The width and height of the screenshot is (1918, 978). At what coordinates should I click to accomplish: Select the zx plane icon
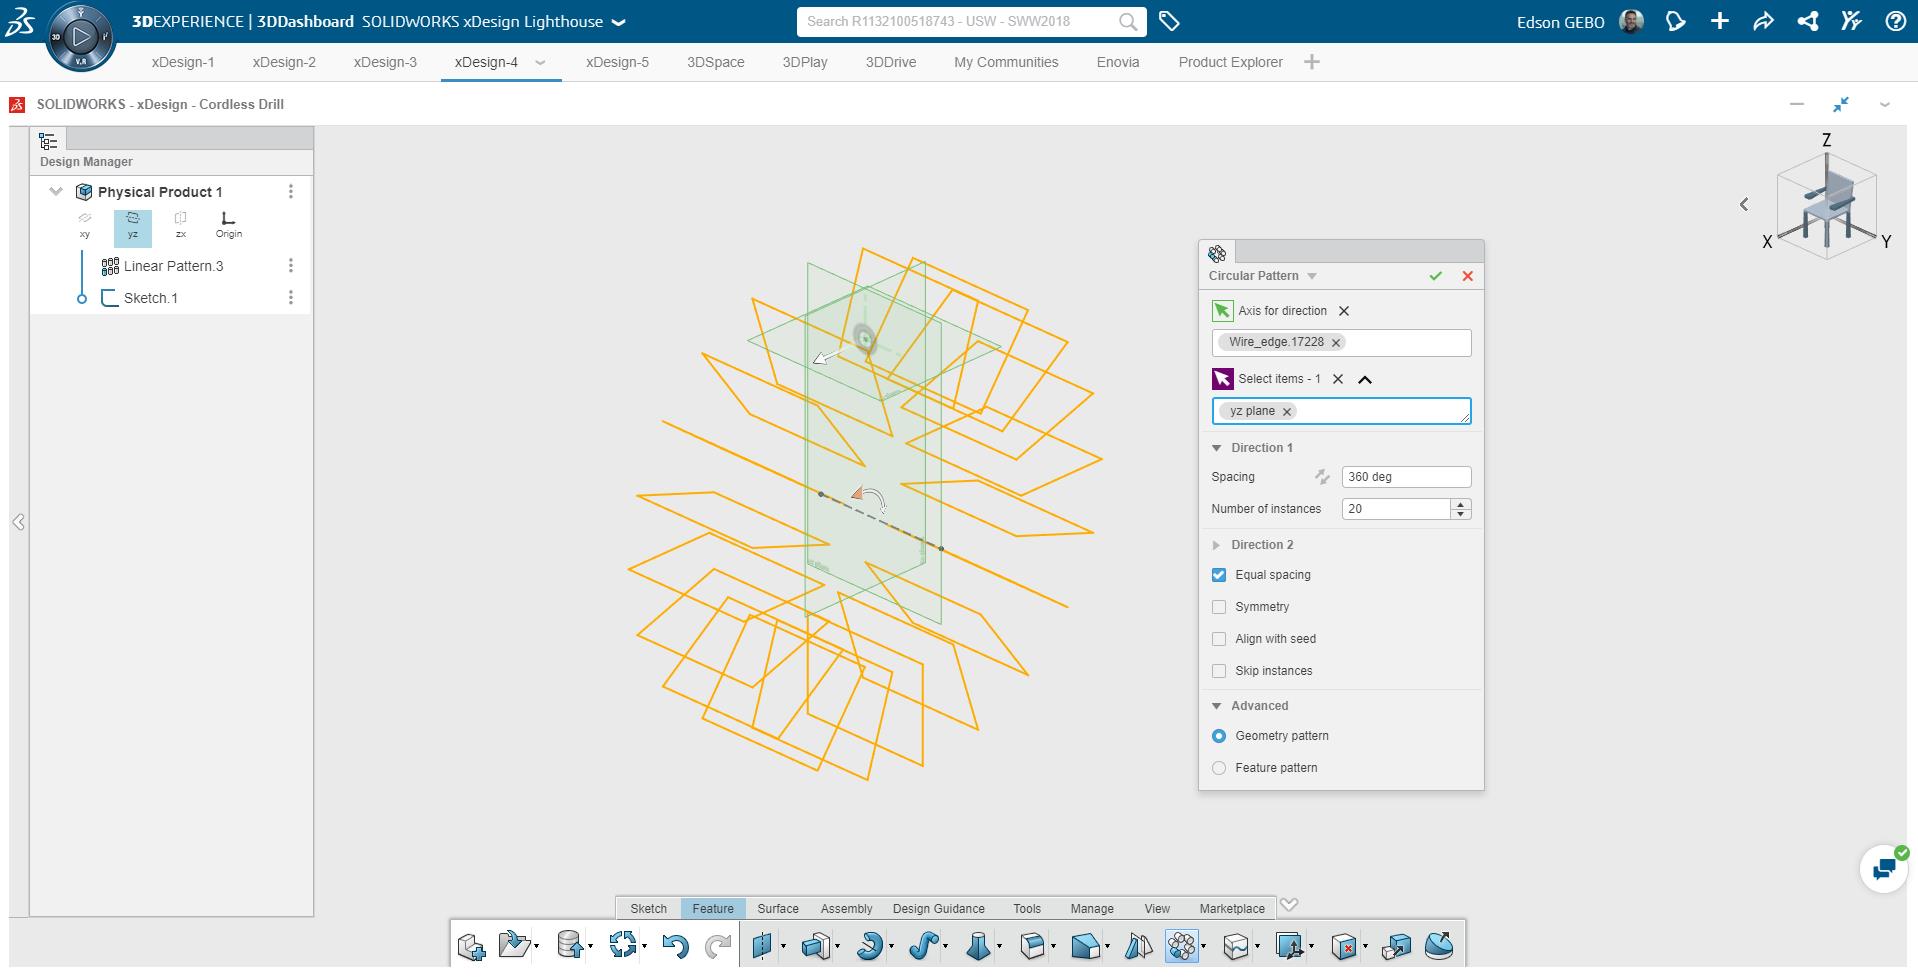tap(181, 225)
